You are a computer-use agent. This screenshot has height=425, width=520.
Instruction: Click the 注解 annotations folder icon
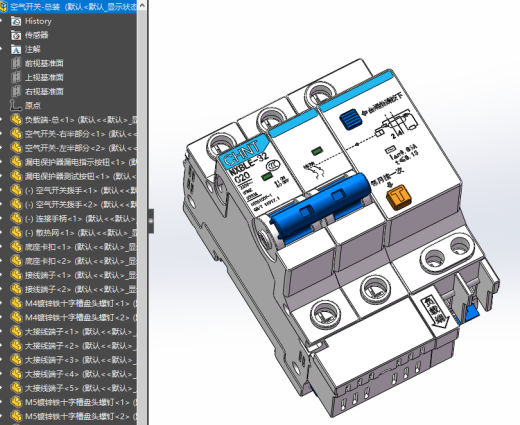(x=16, y=49)
